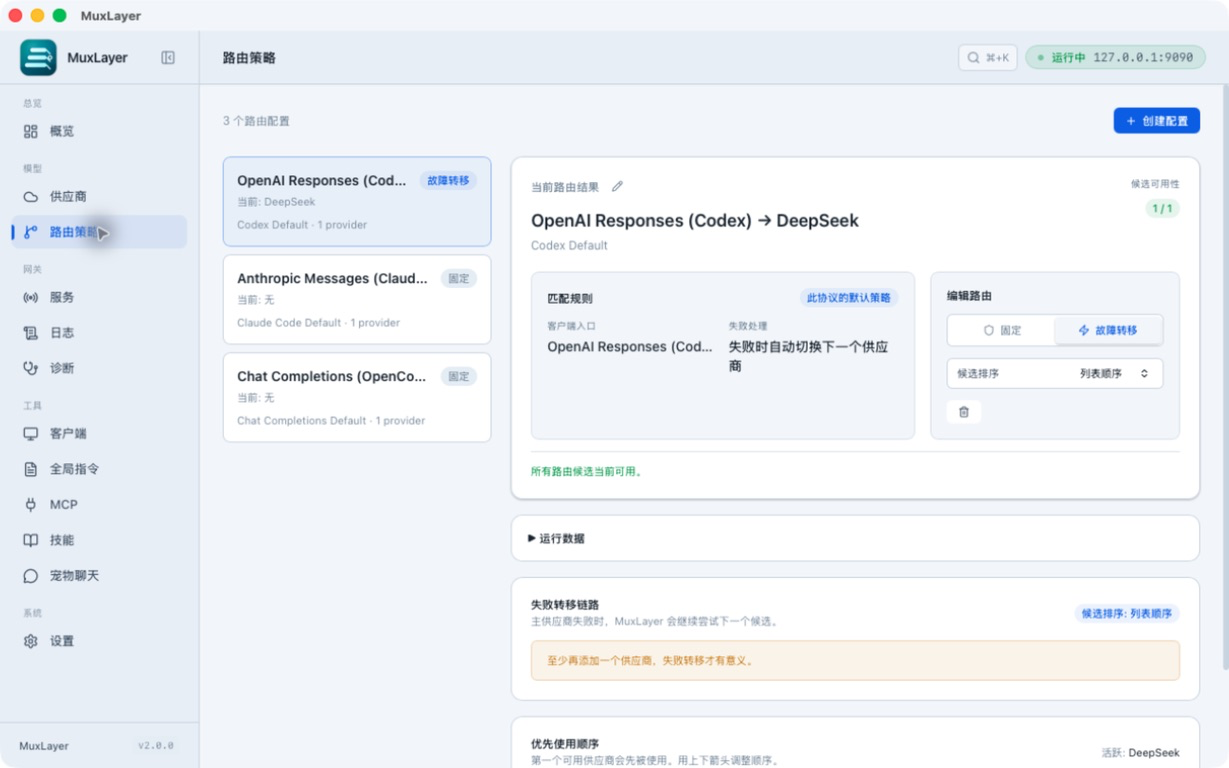Click the shield icon on 固定 option
The image size is (1229, 768).
tap(989, 330)
